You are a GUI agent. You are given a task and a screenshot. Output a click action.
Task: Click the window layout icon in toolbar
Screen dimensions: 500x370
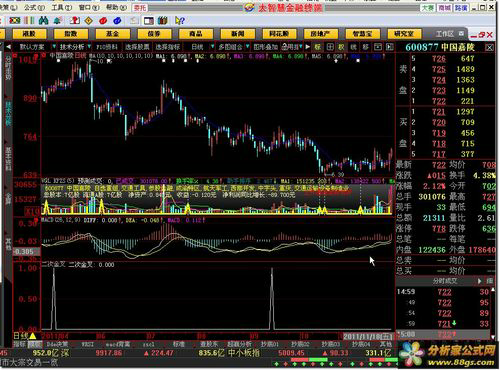coord(149,21)
